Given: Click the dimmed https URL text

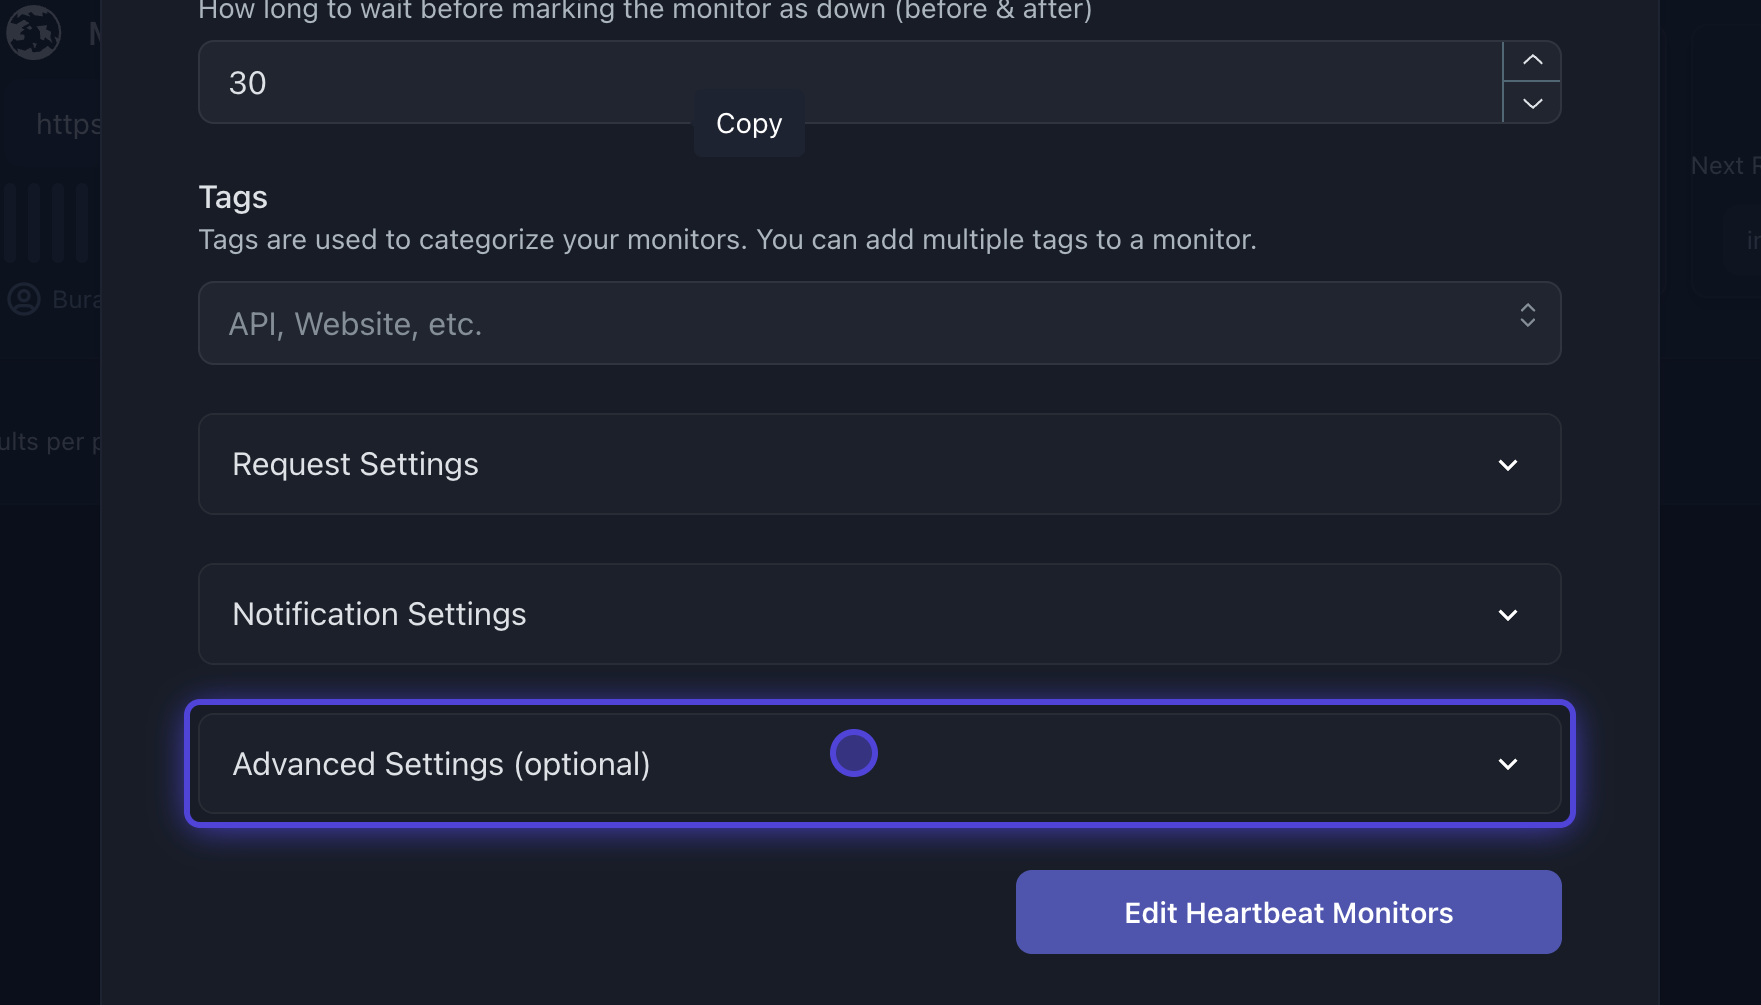Looking at the screenshot, I should 68,124.
